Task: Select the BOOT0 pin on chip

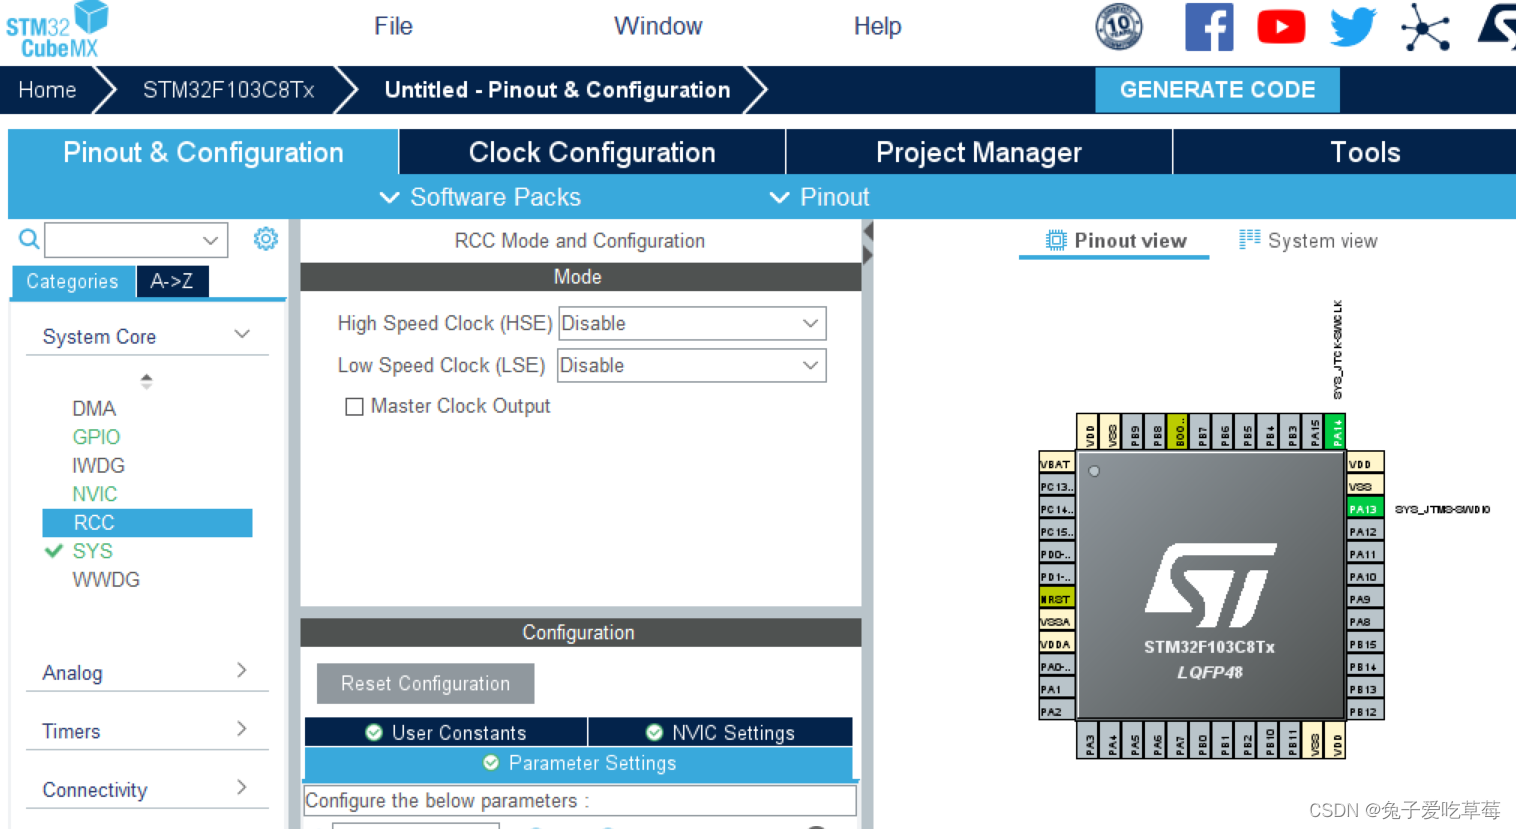Action: 1179,431
